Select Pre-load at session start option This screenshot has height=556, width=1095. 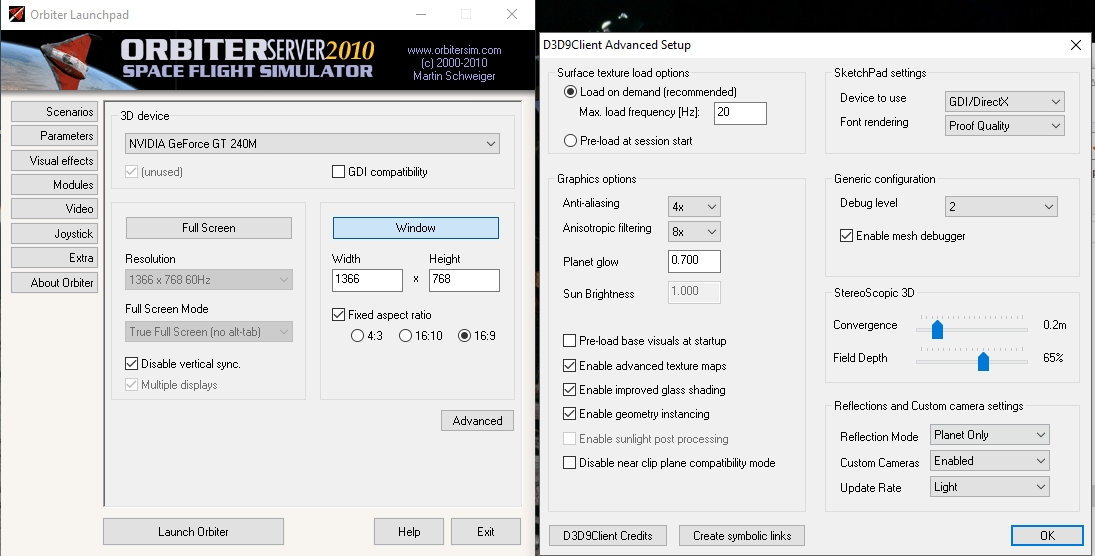571,141
